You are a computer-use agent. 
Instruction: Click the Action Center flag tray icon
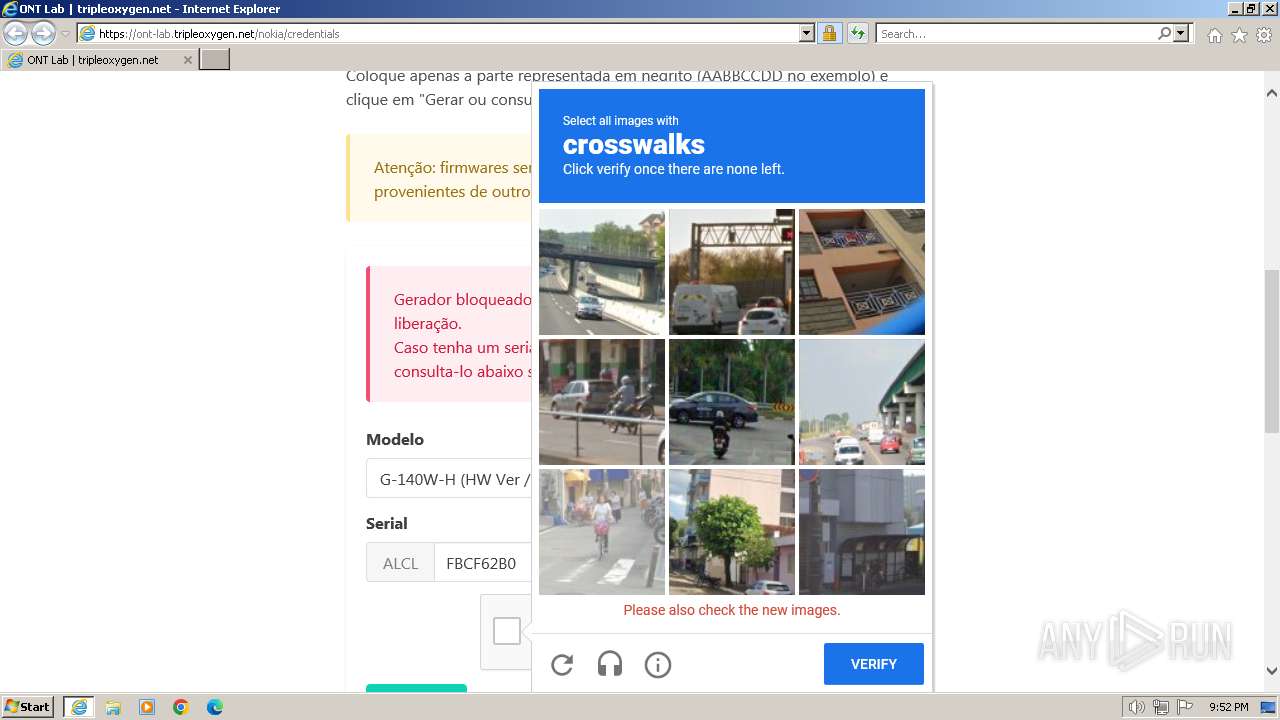point(1183,707)
